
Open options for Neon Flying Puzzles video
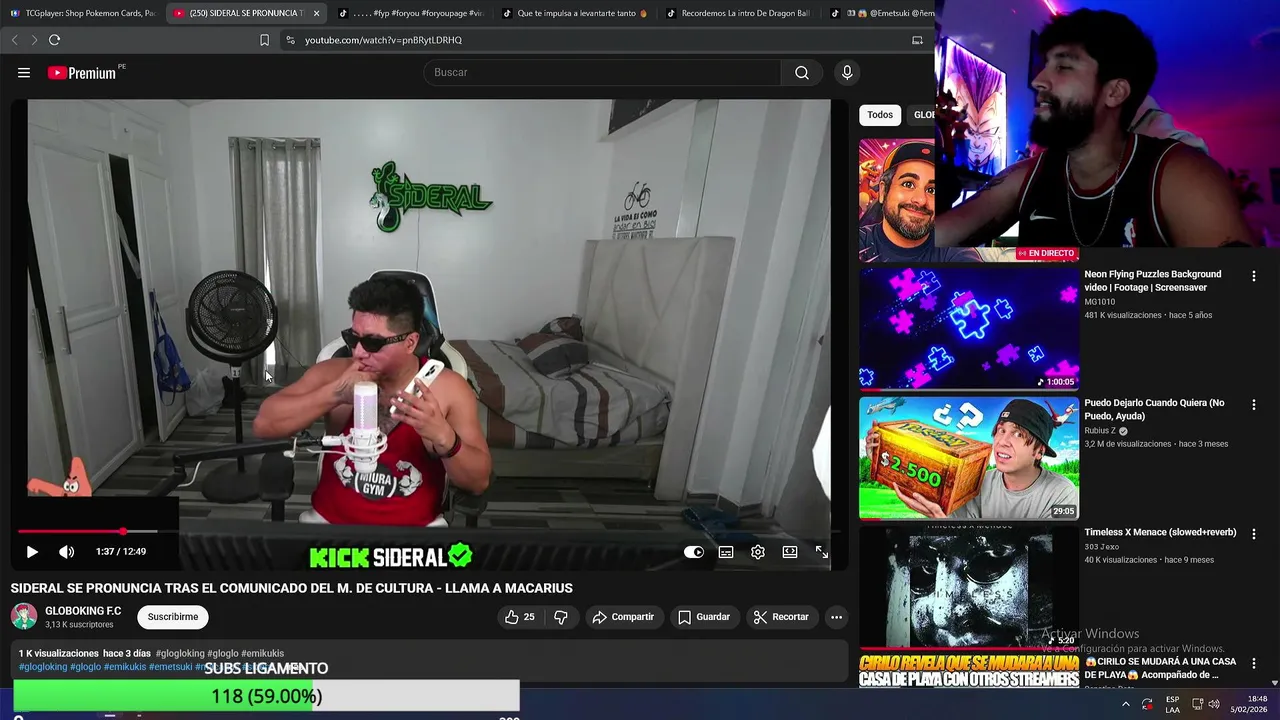[1253, 276]
